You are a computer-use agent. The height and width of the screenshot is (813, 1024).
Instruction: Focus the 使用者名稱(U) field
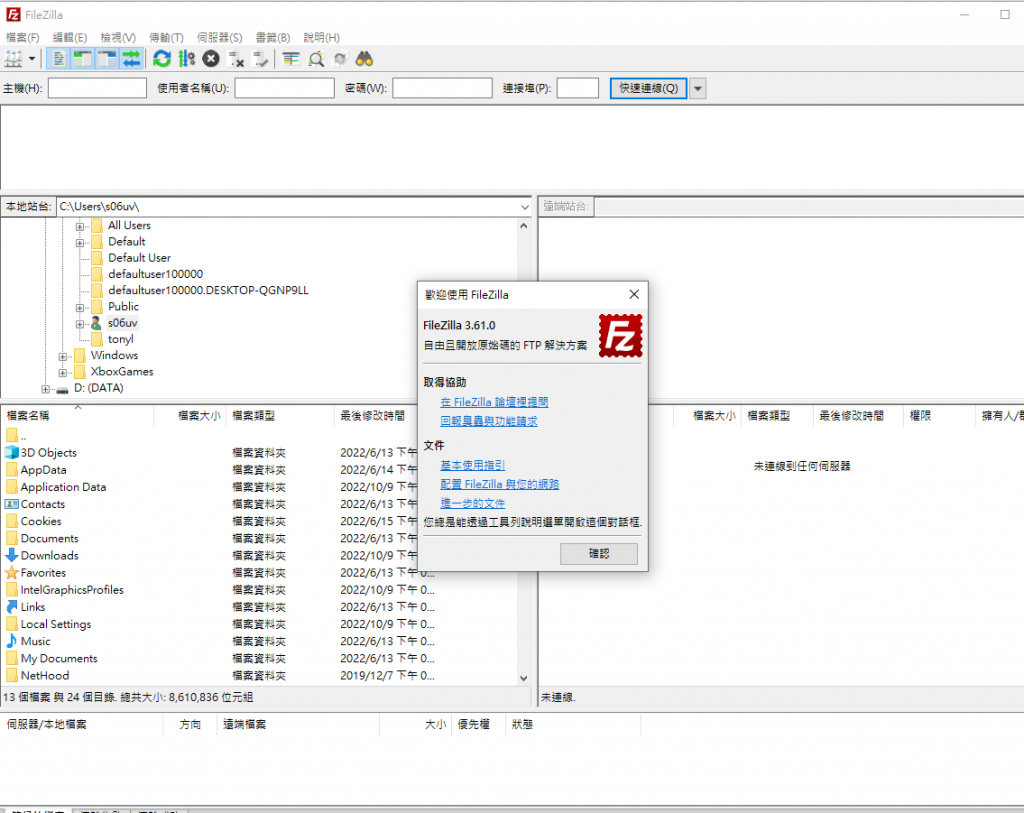tap(285, 88)
